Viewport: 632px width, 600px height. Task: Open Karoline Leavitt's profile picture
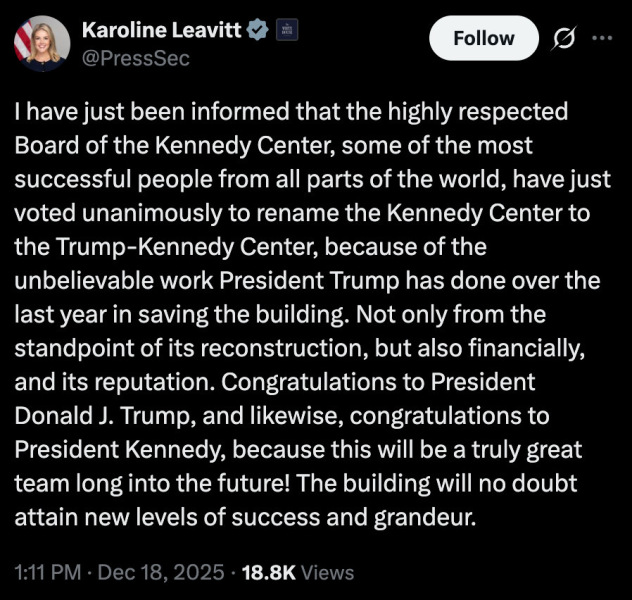tap(42, 44)
